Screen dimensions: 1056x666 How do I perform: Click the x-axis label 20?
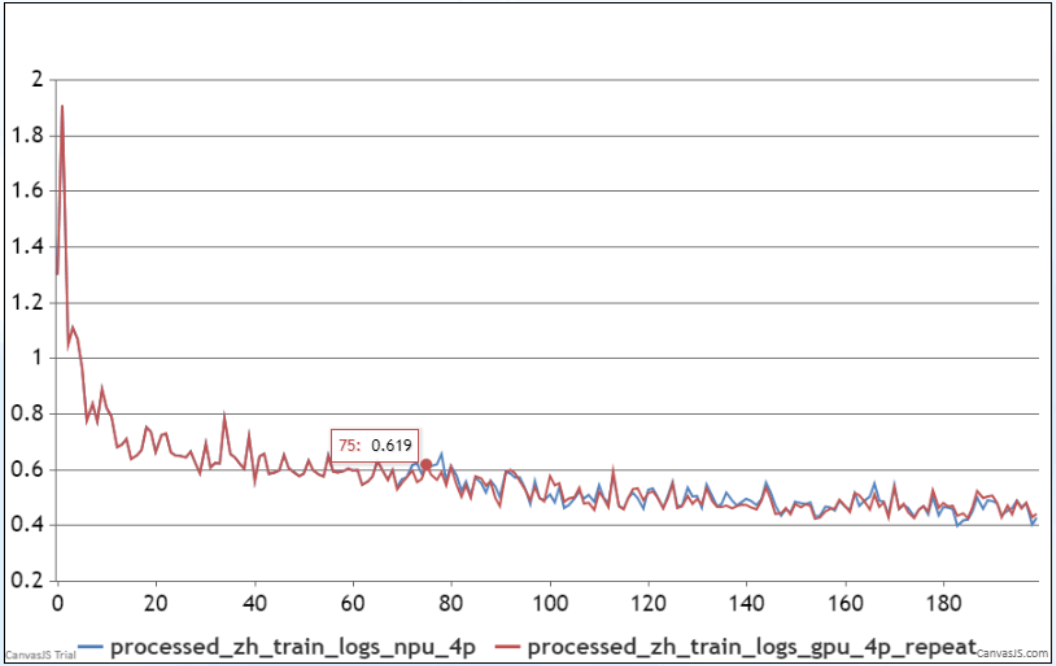pyautogui.click(x=156, y=603)
